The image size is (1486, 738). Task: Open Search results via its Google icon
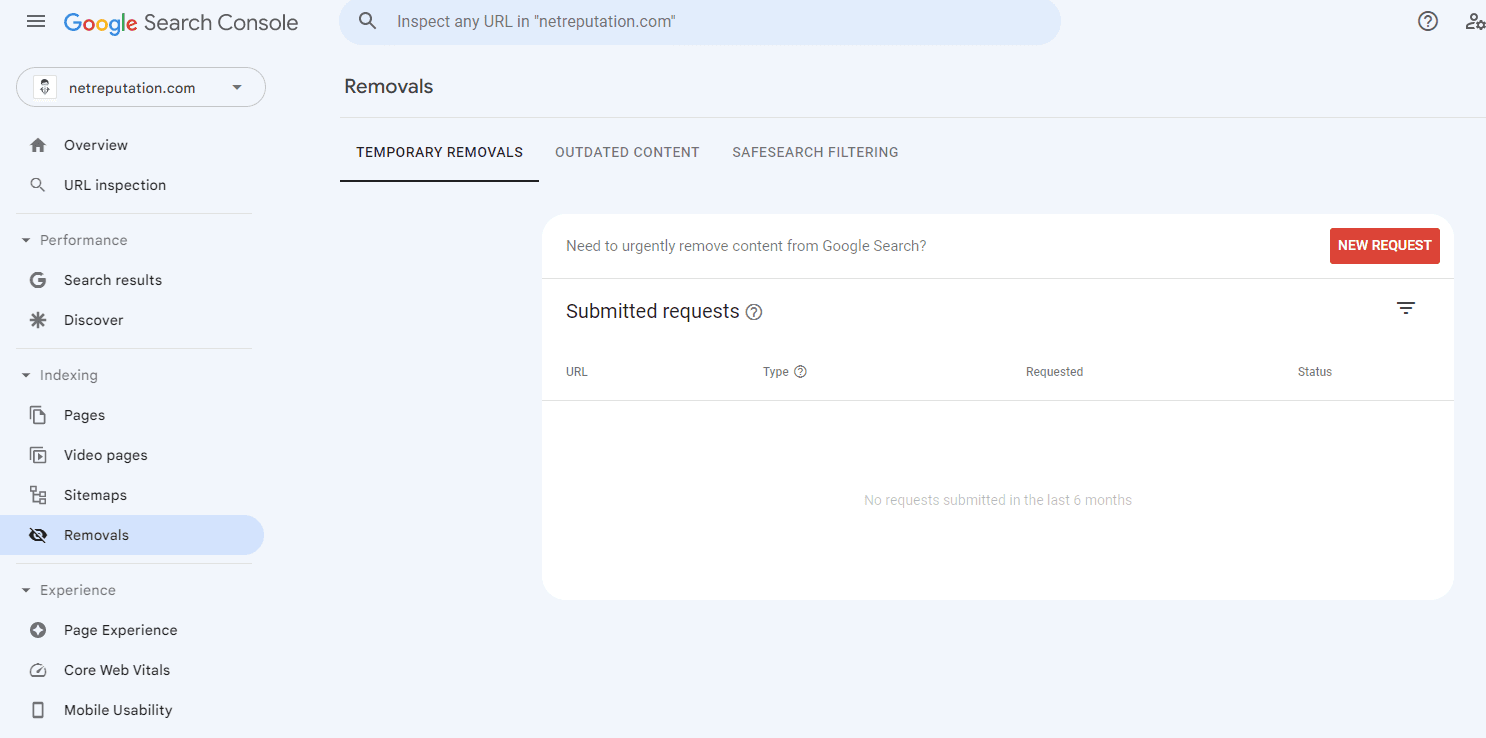[x=38, y=279]
